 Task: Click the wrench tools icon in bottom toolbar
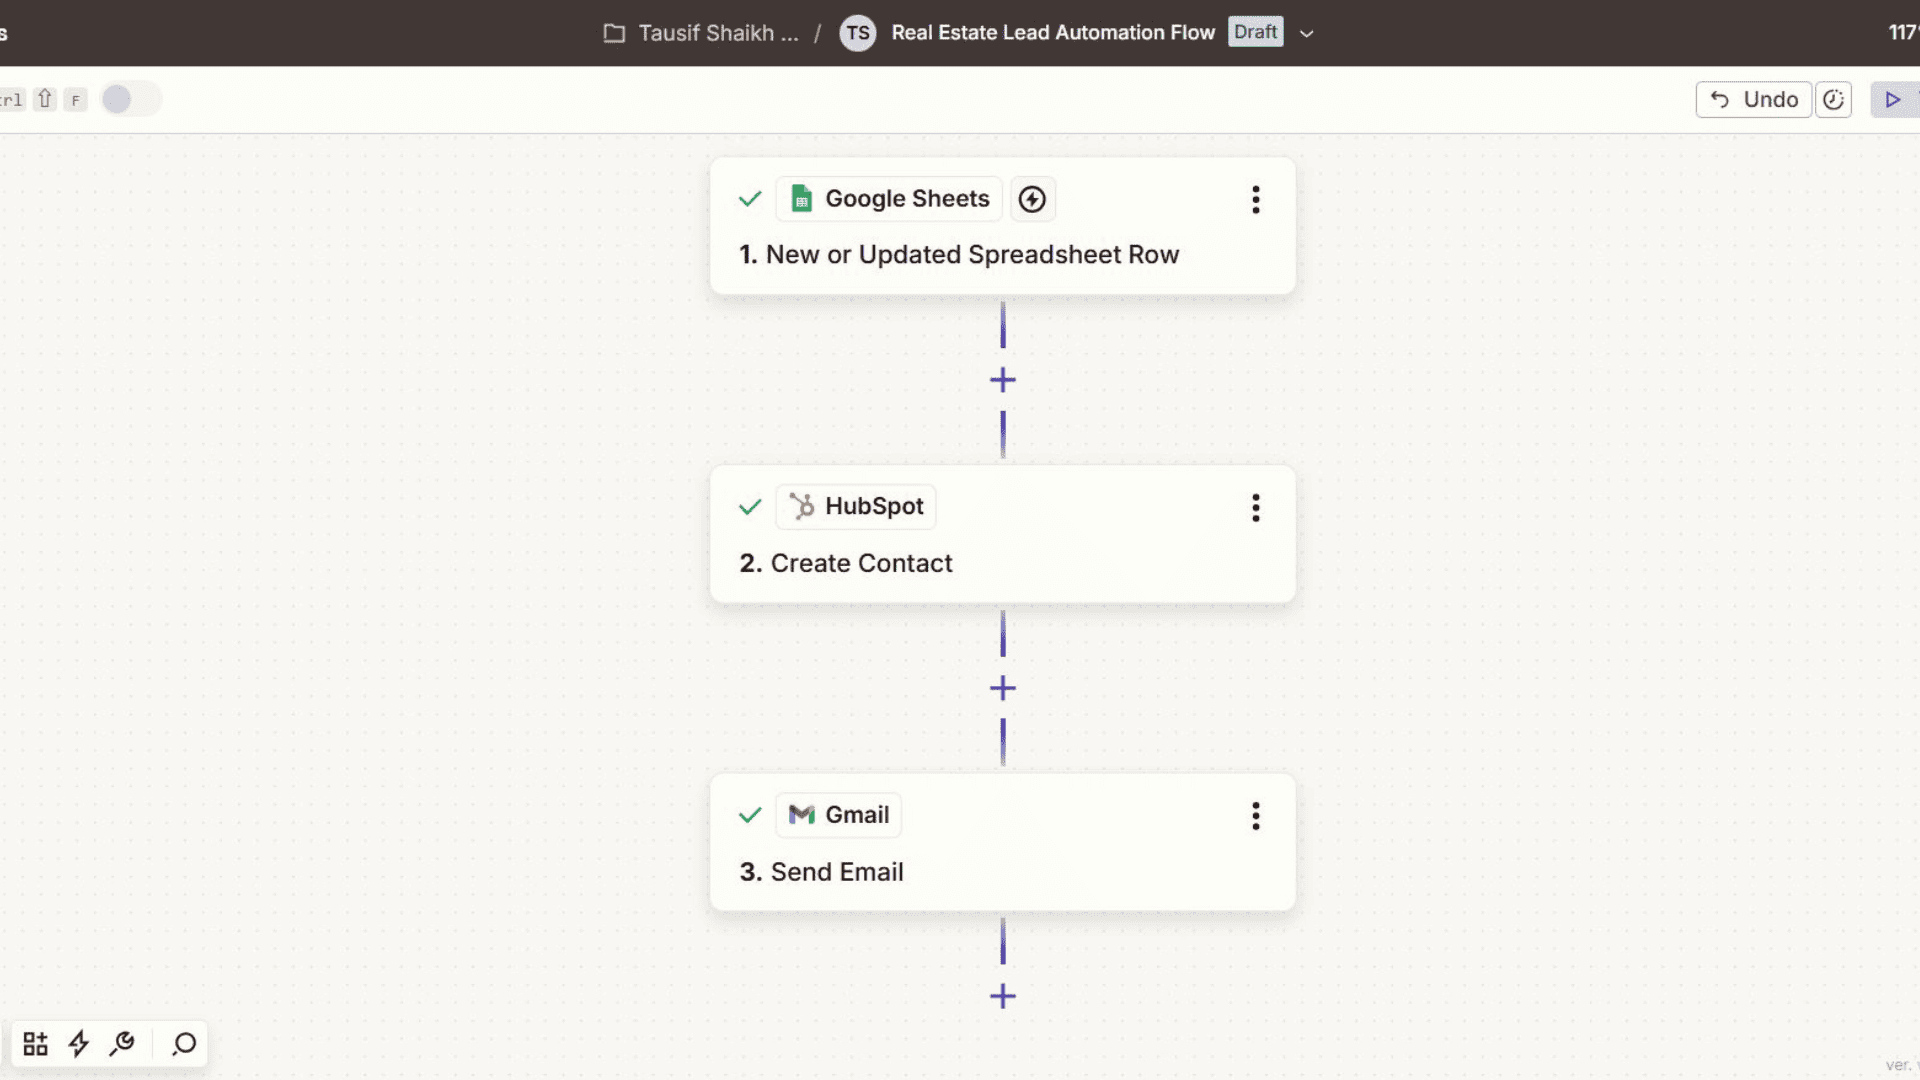[x=123, y=1043]
